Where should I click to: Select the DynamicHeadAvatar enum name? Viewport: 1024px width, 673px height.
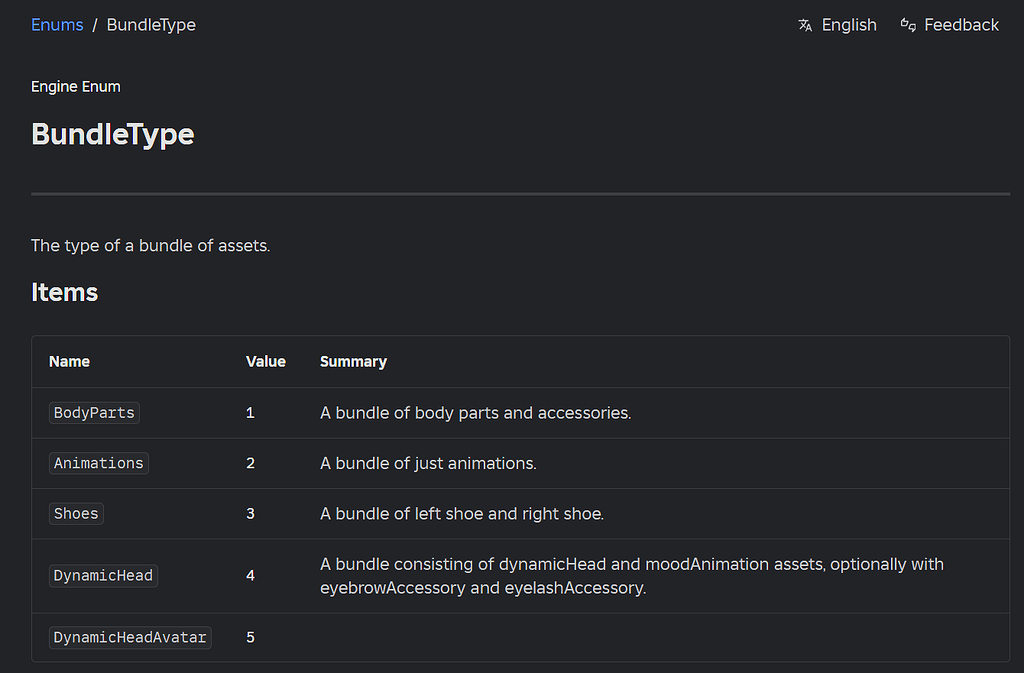click(130, 637)
